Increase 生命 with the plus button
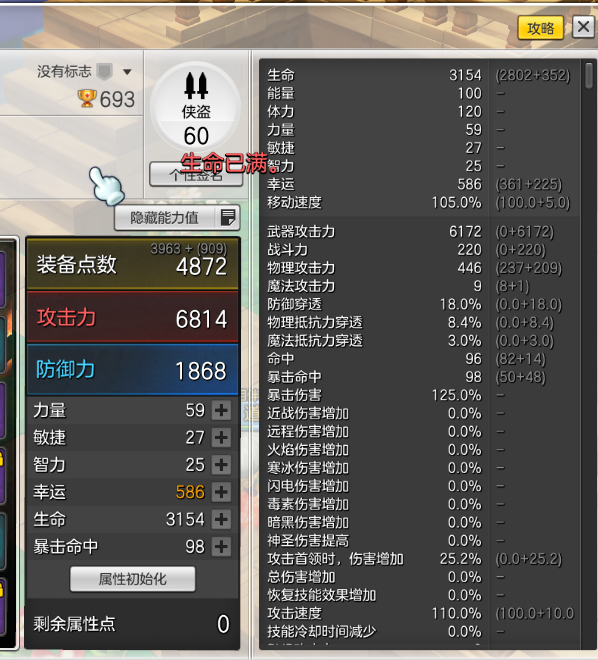The image size is (598, 660). pyautogui.click(x=221, y=519)
